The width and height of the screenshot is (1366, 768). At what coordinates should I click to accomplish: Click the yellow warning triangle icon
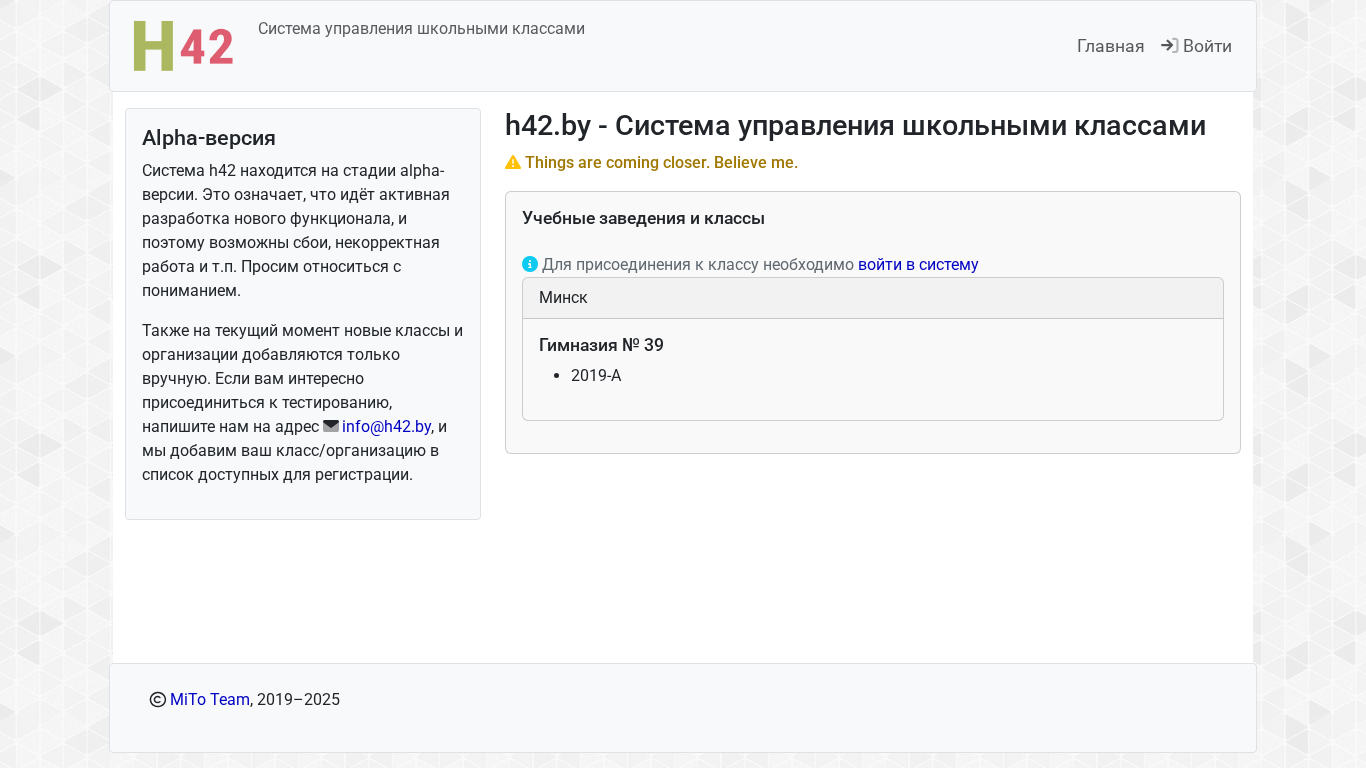tap(513, 162)
